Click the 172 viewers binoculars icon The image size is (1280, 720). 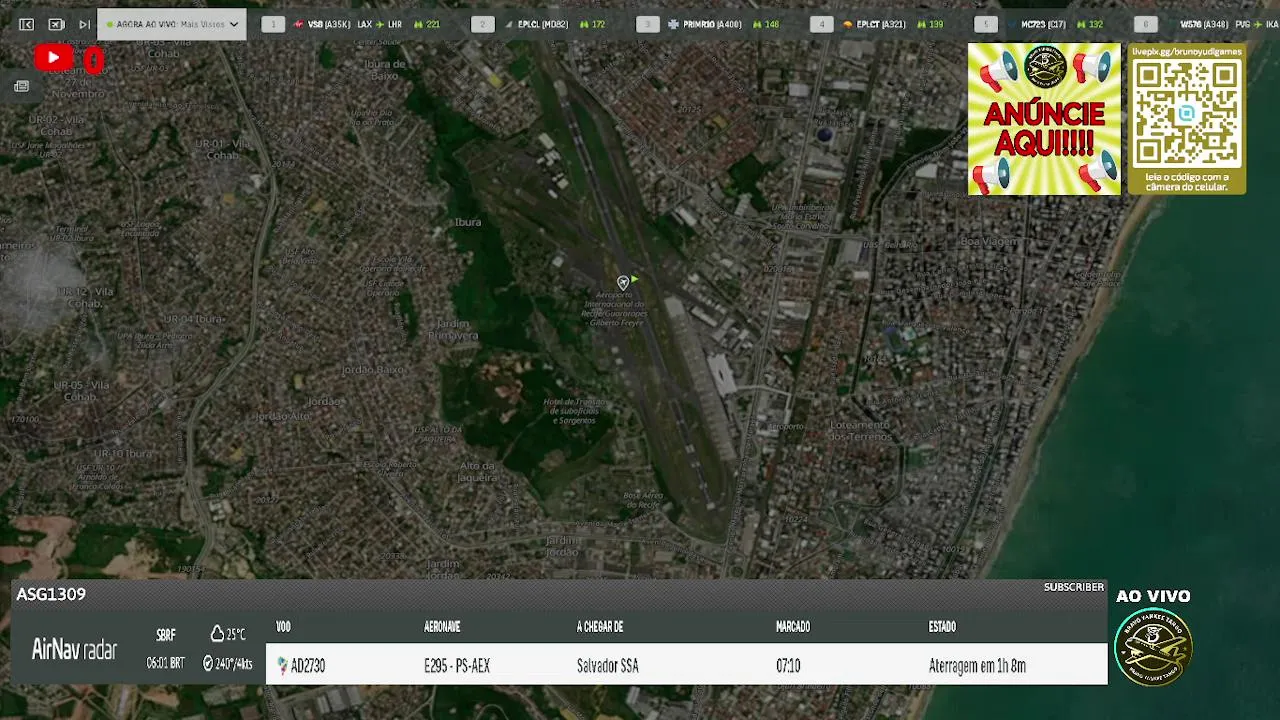coord(584,24)
